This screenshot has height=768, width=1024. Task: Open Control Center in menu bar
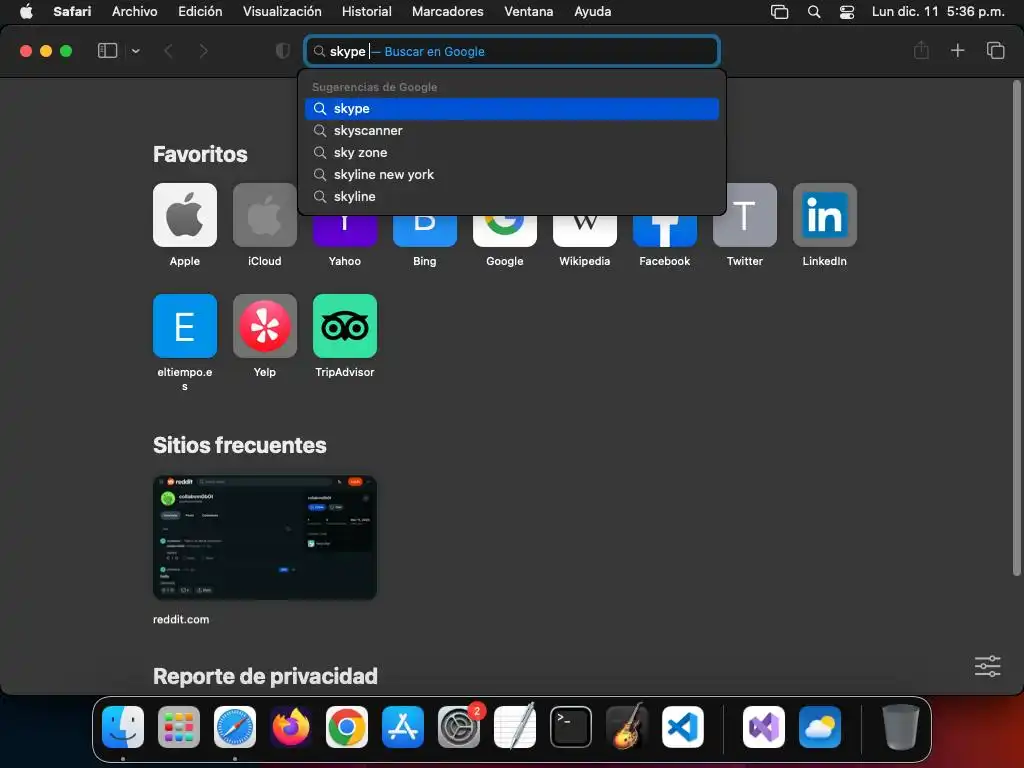(847, 12)
